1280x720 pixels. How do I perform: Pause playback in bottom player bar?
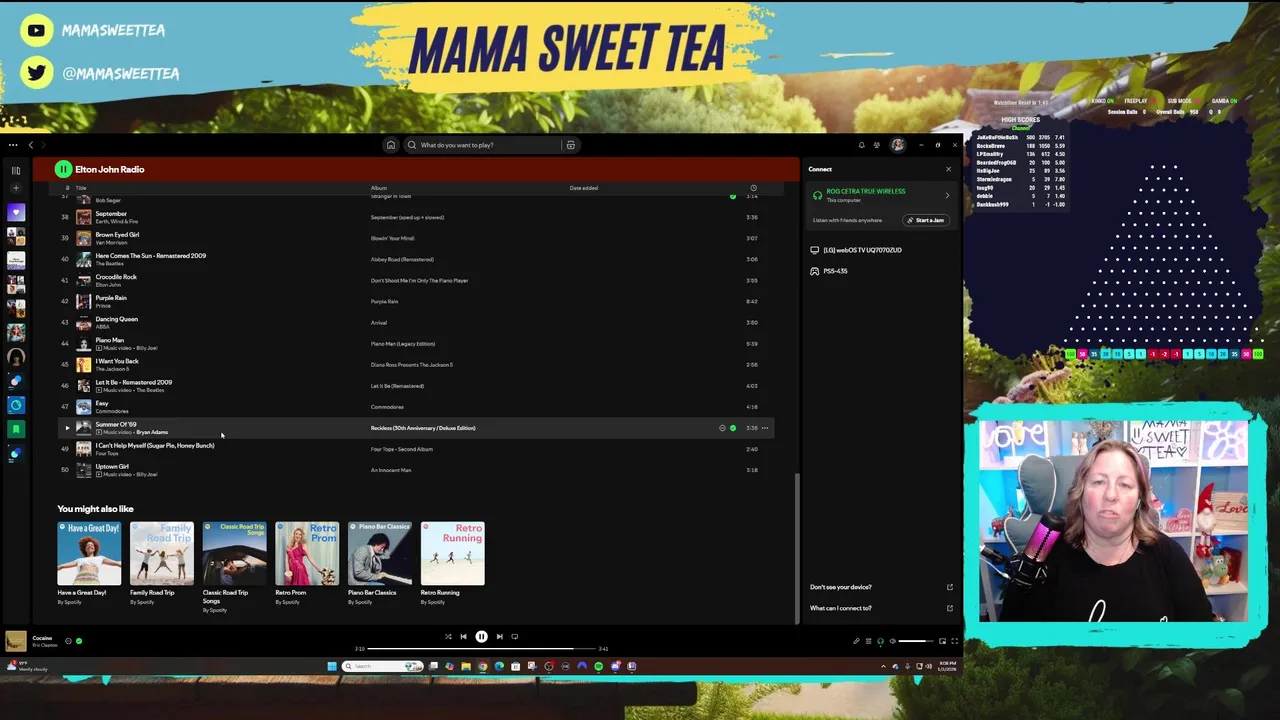(481, 636)
